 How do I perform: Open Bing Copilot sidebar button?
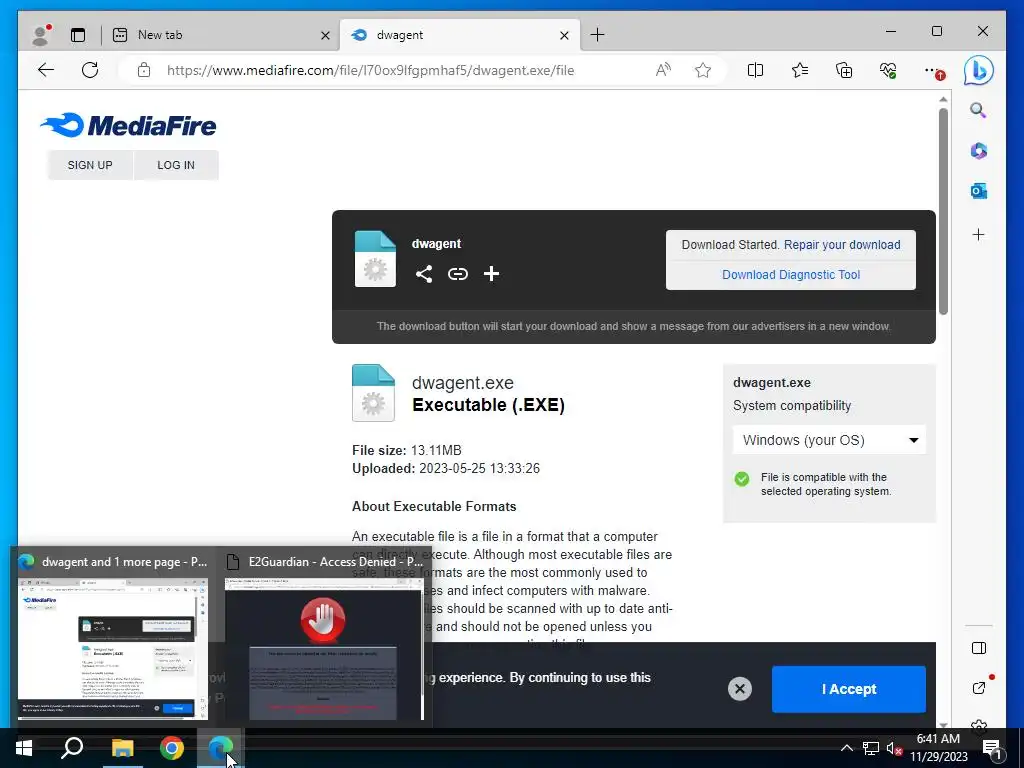click(x=978, y=71)
